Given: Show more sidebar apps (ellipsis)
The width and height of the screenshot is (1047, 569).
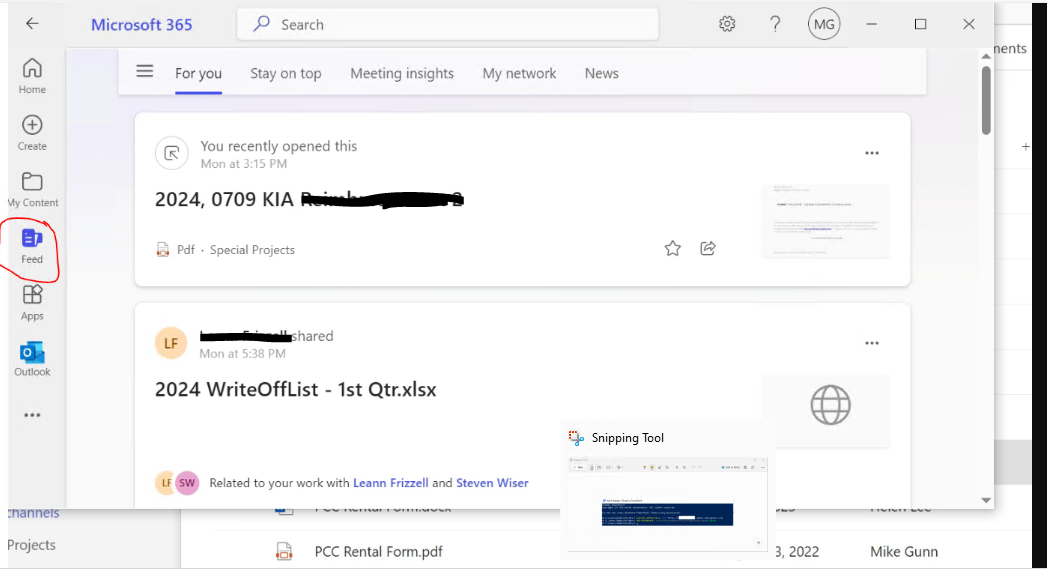Looking at the screenshot, I should [32, 415].
